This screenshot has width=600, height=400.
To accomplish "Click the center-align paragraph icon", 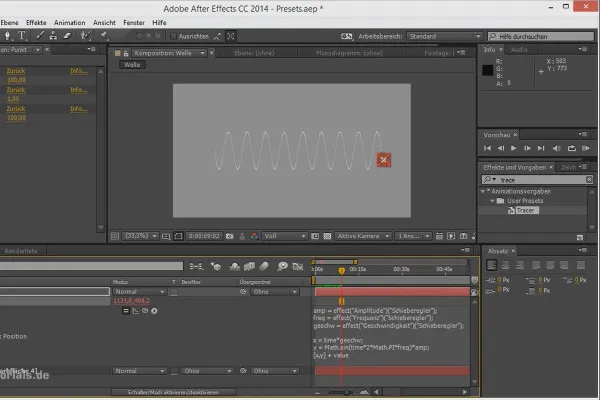I will click(505, 265).
